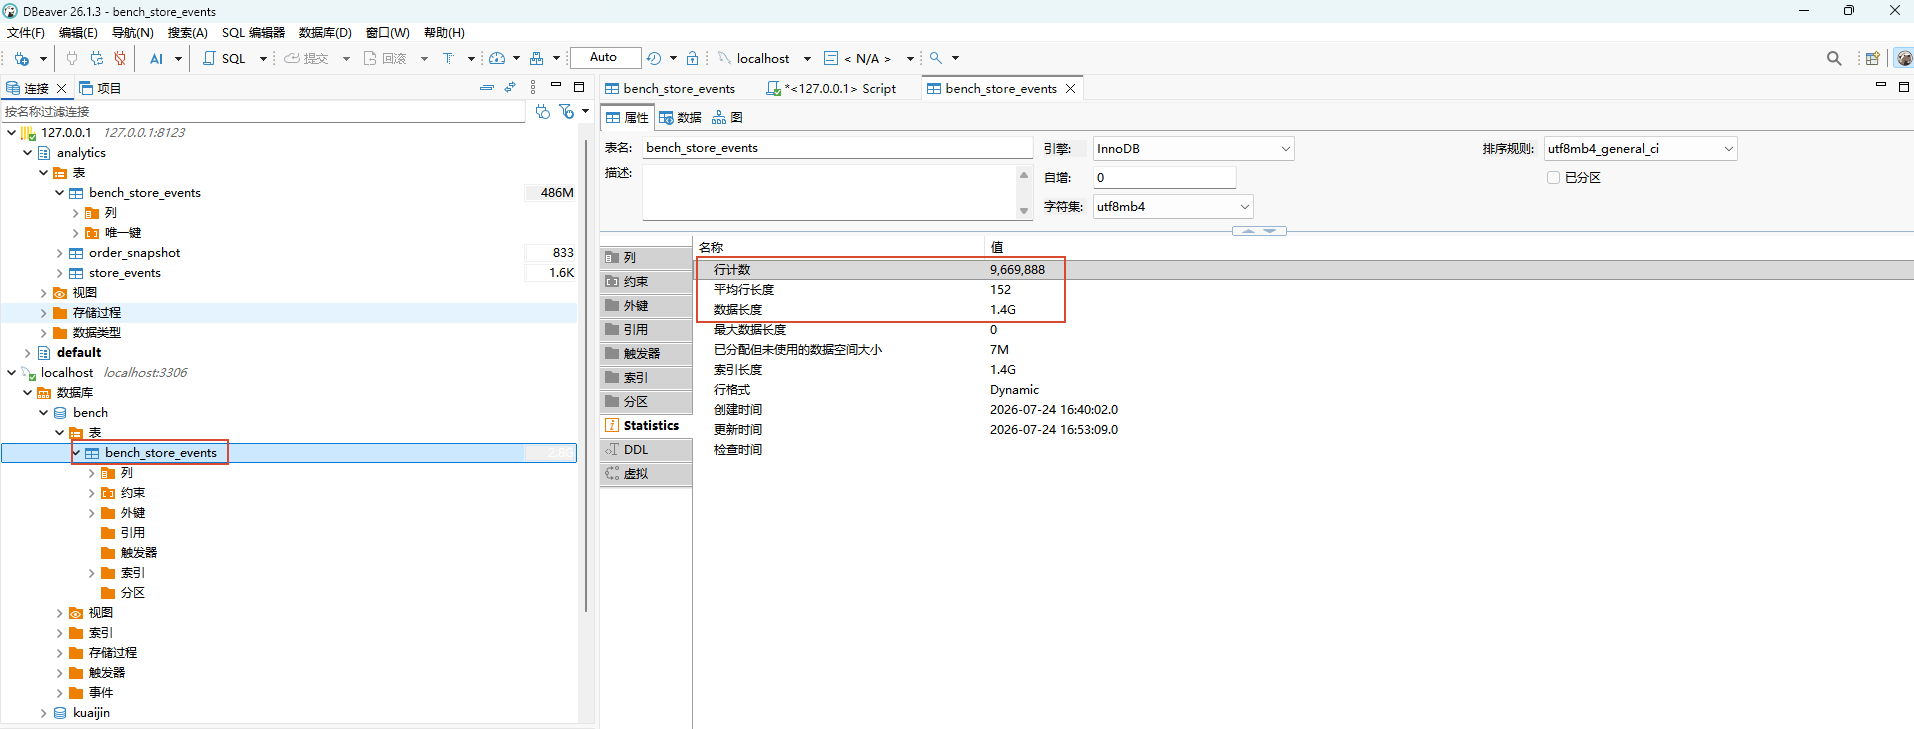Open the dashboard gauge icon

click(x=497, y=58)
